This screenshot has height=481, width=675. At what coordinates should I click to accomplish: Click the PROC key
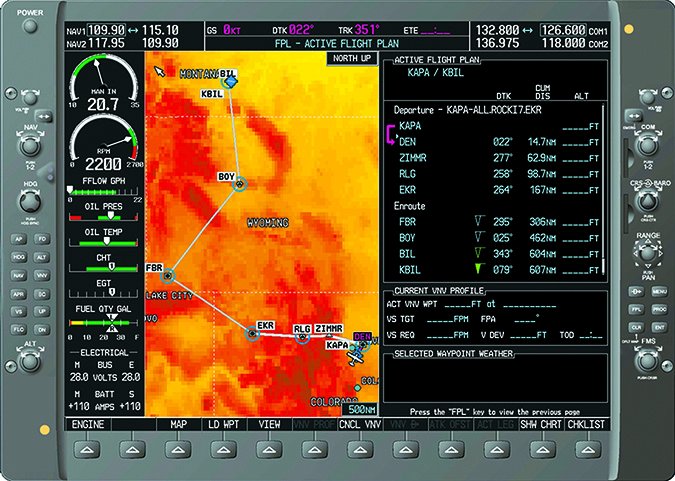659,310
